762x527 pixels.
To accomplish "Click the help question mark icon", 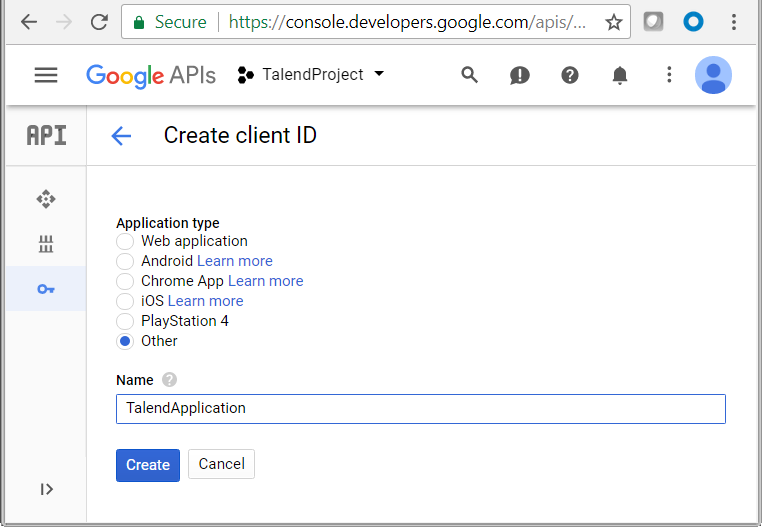I will tap(570, 75).
